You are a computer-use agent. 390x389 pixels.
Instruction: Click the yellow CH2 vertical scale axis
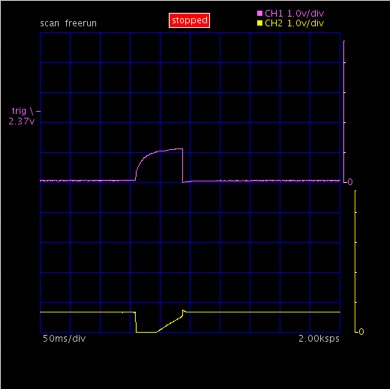(355, 261)
